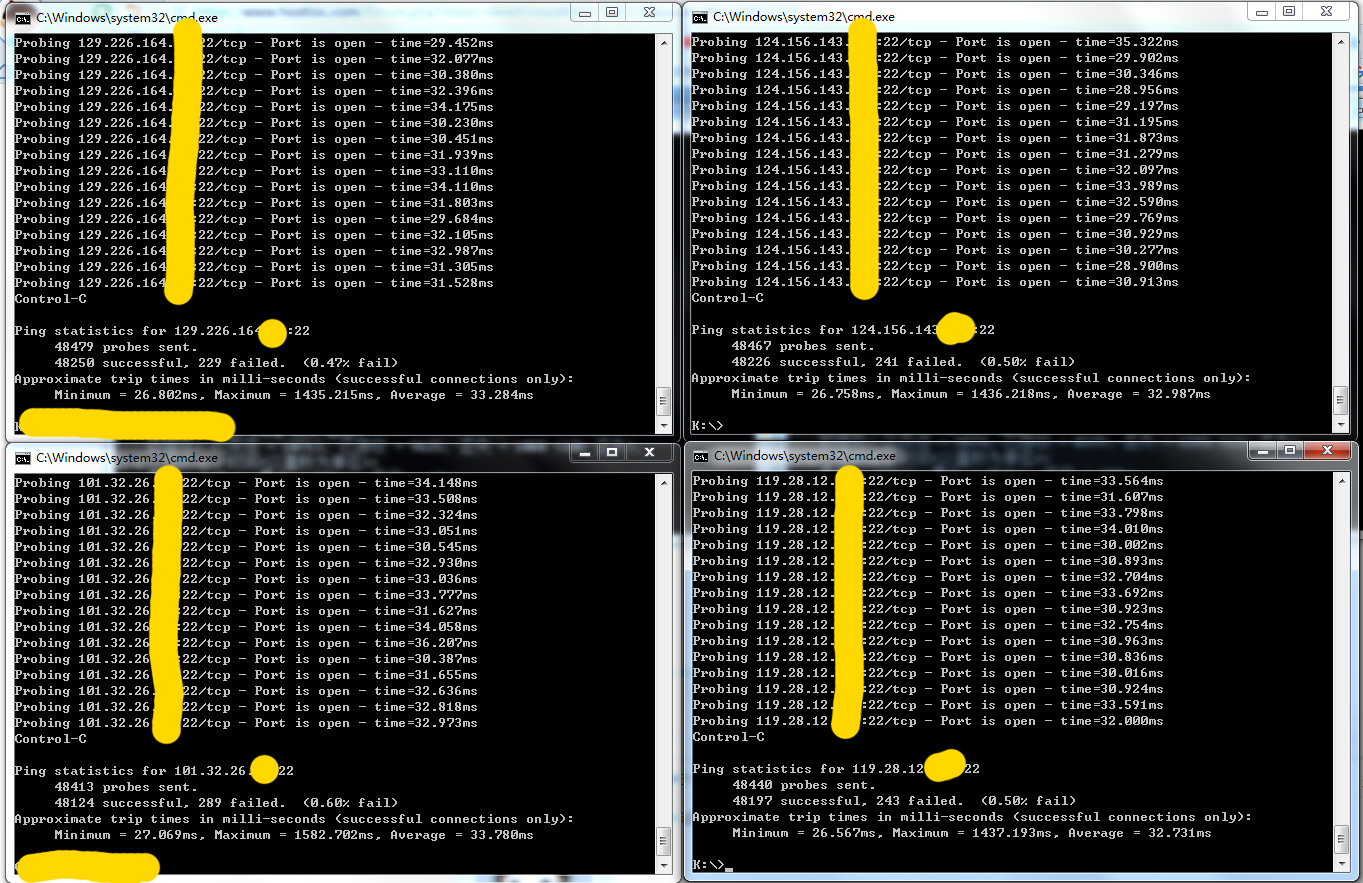Click scrollbar thumb in 129.226.164 window
1363x883 pixels.
point(662,401)
